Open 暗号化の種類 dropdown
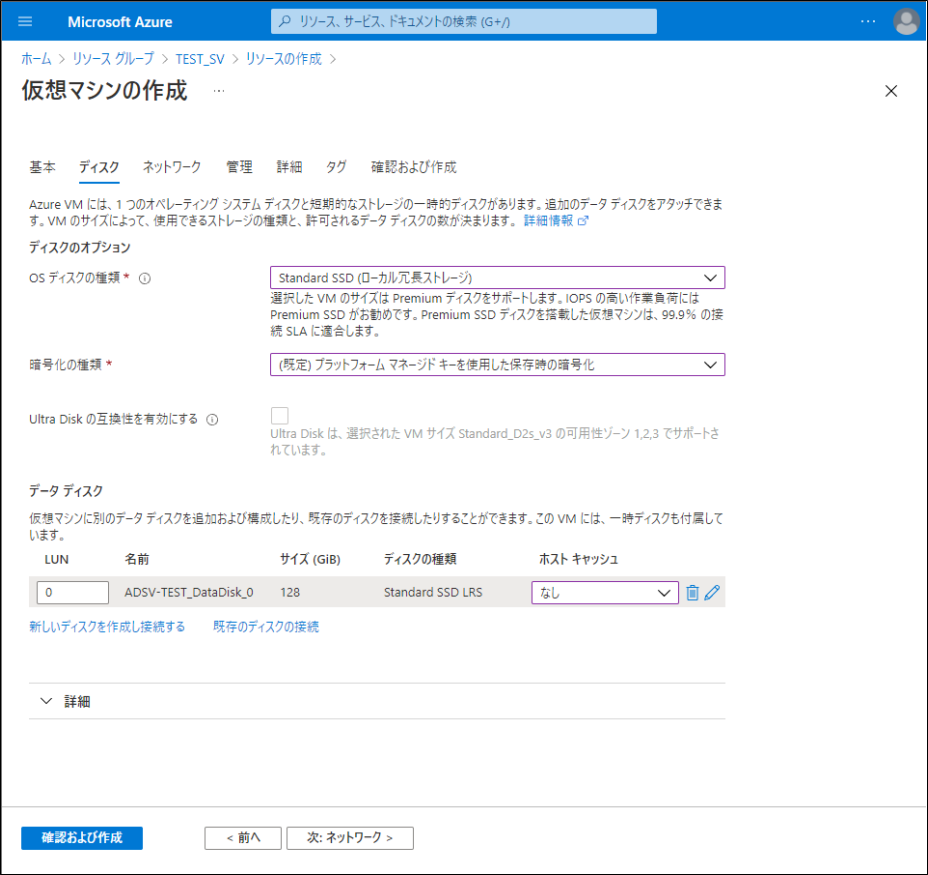Screen dimensions: 928x875 pyautogui.click(x=497, y=365)
